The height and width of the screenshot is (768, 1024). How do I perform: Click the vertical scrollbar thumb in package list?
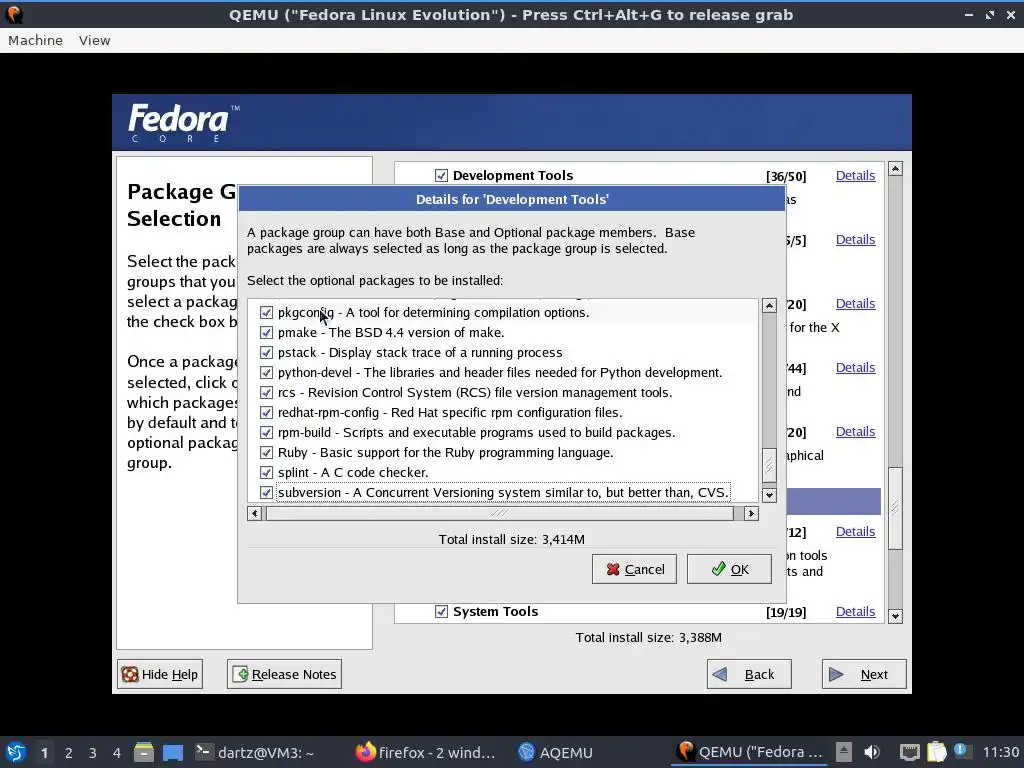769,465
